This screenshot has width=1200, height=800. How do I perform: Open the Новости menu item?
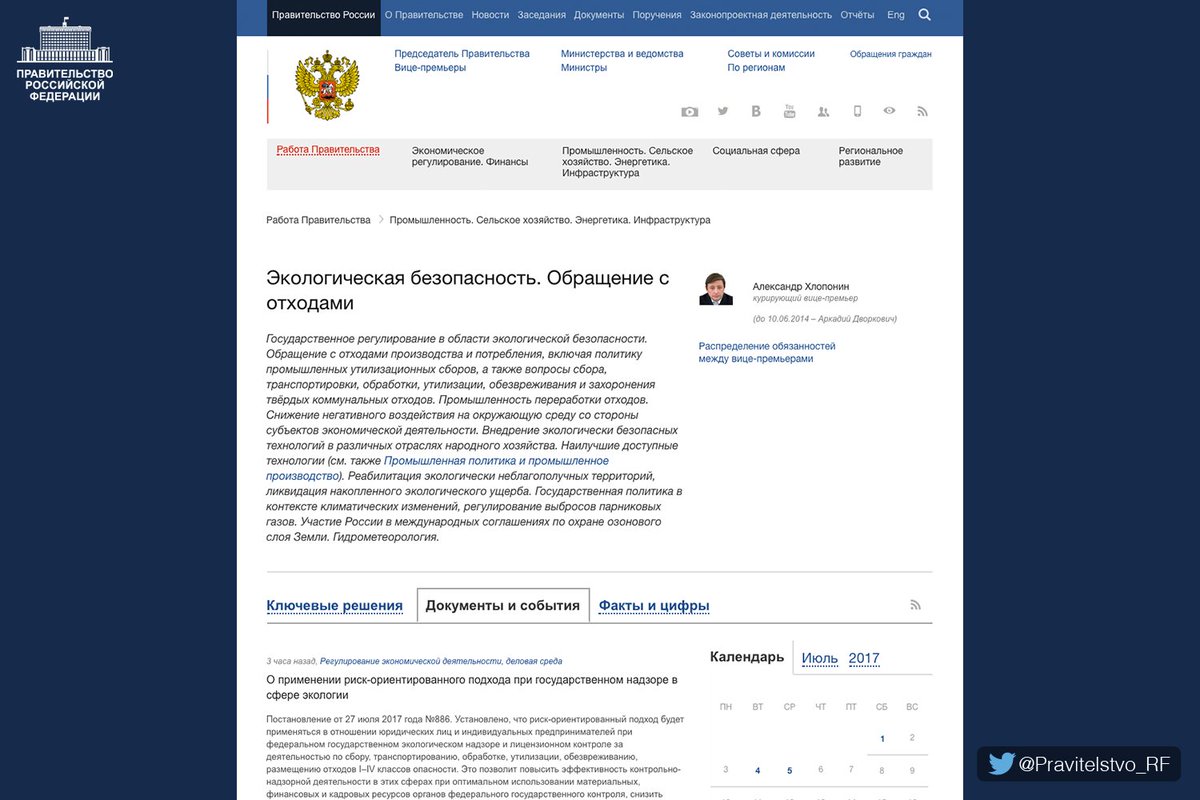[490, 15]
